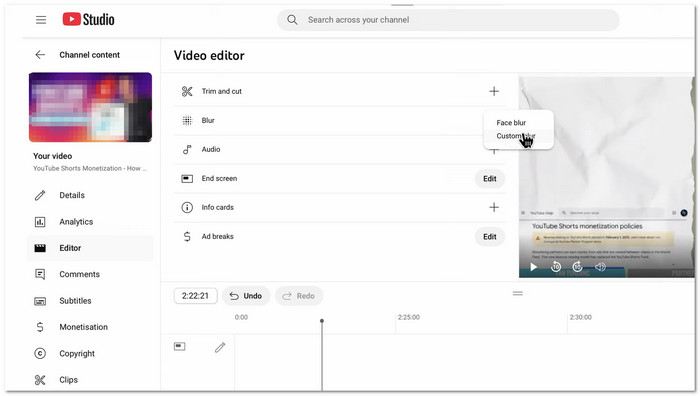This screenshot has width=700, height=396.
Task: Click the Info cards icon
Action: pyautogui.click(x=187, y=208)
